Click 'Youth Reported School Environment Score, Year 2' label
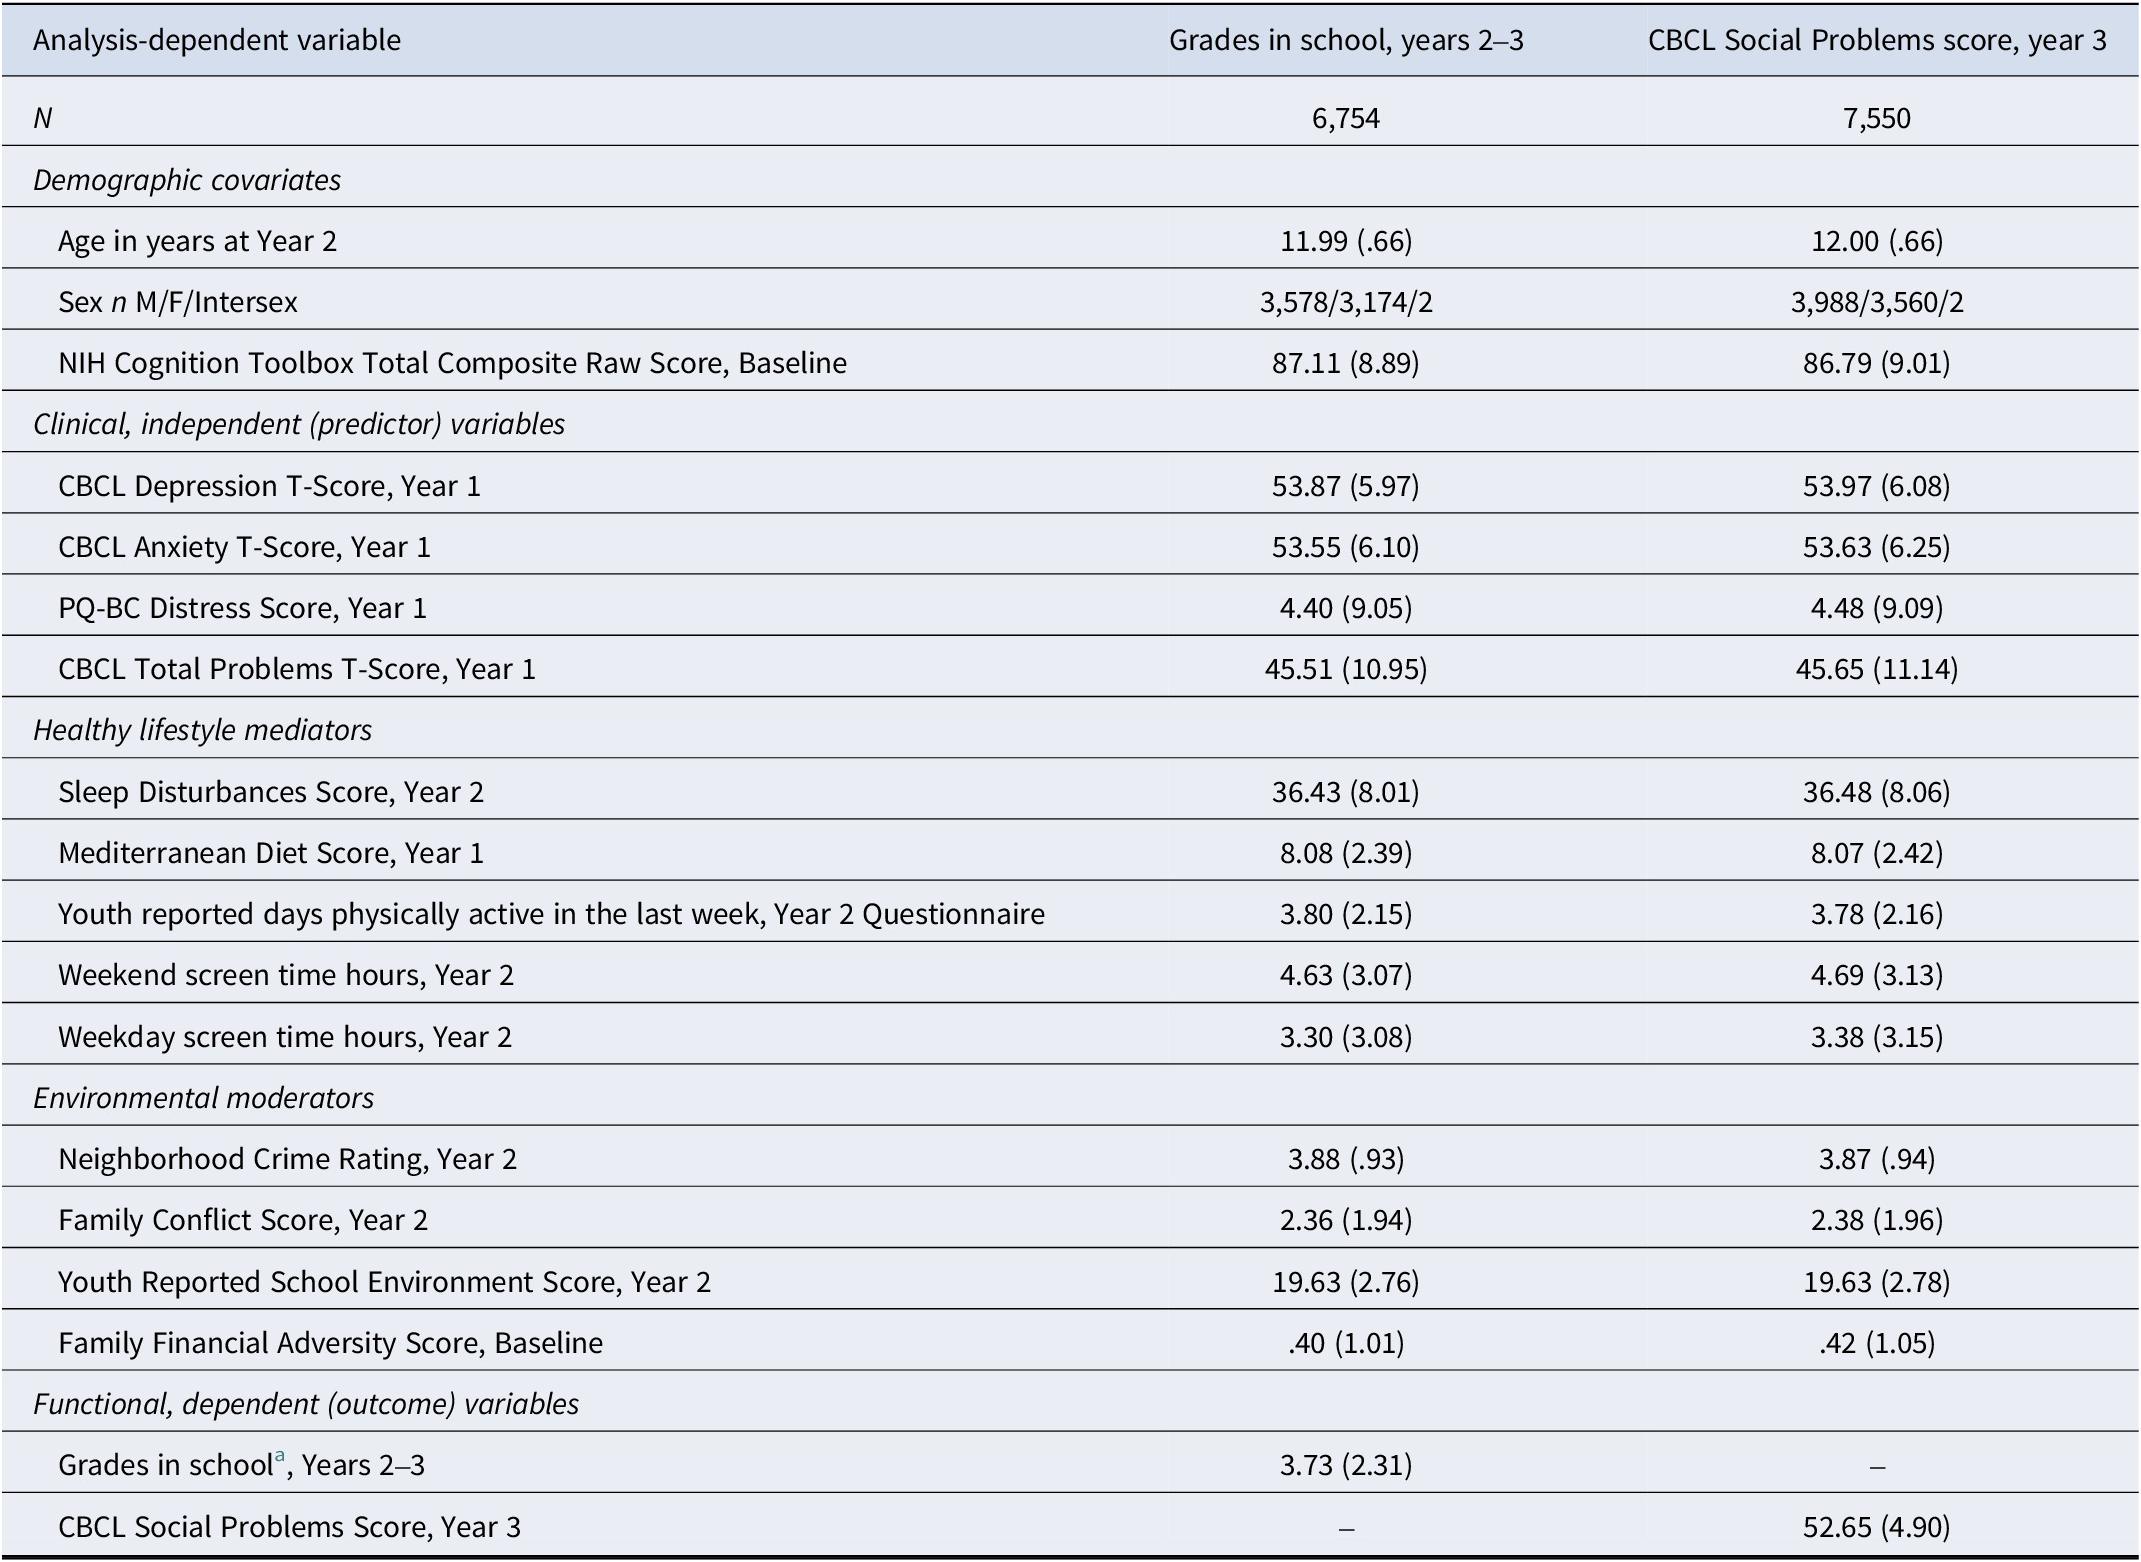Screen dimensions: 2141x1562 coord(385,1282)
